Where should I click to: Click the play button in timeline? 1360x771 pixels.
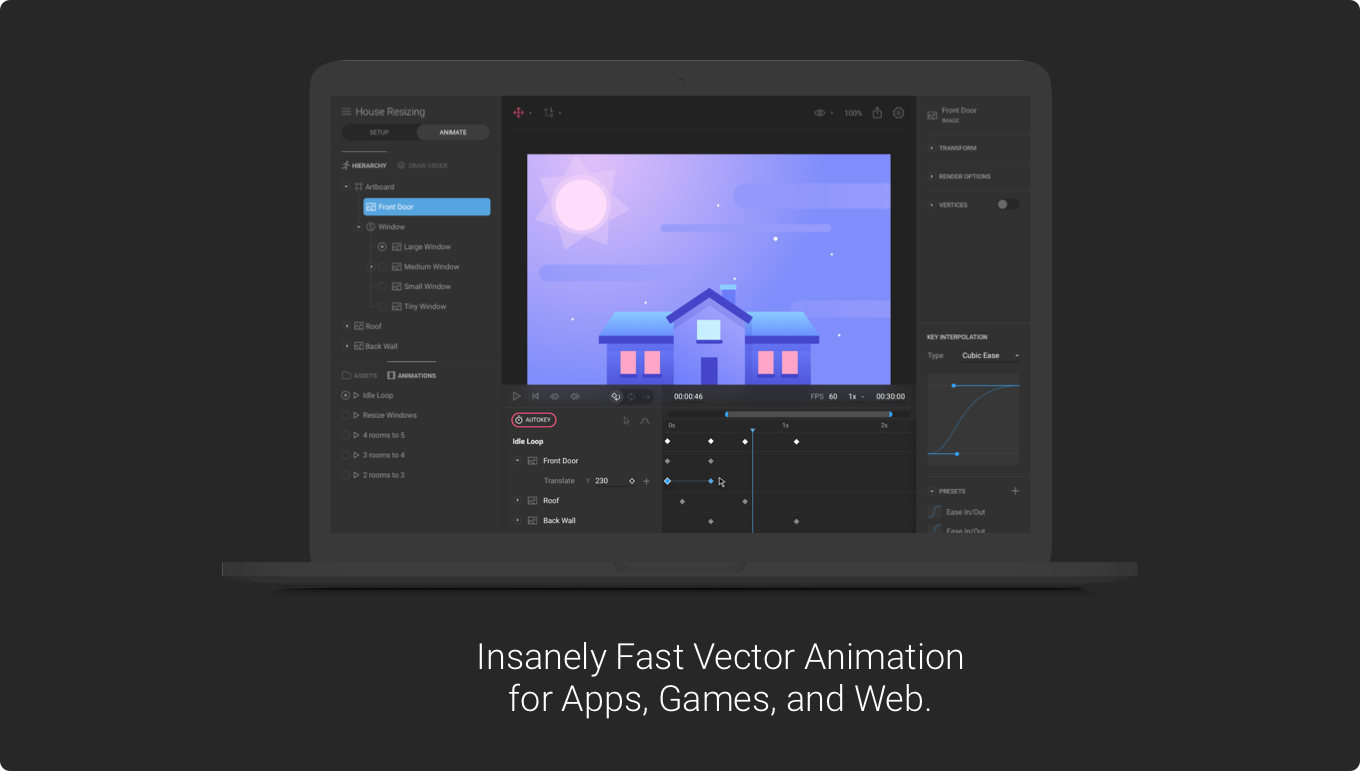517,396
